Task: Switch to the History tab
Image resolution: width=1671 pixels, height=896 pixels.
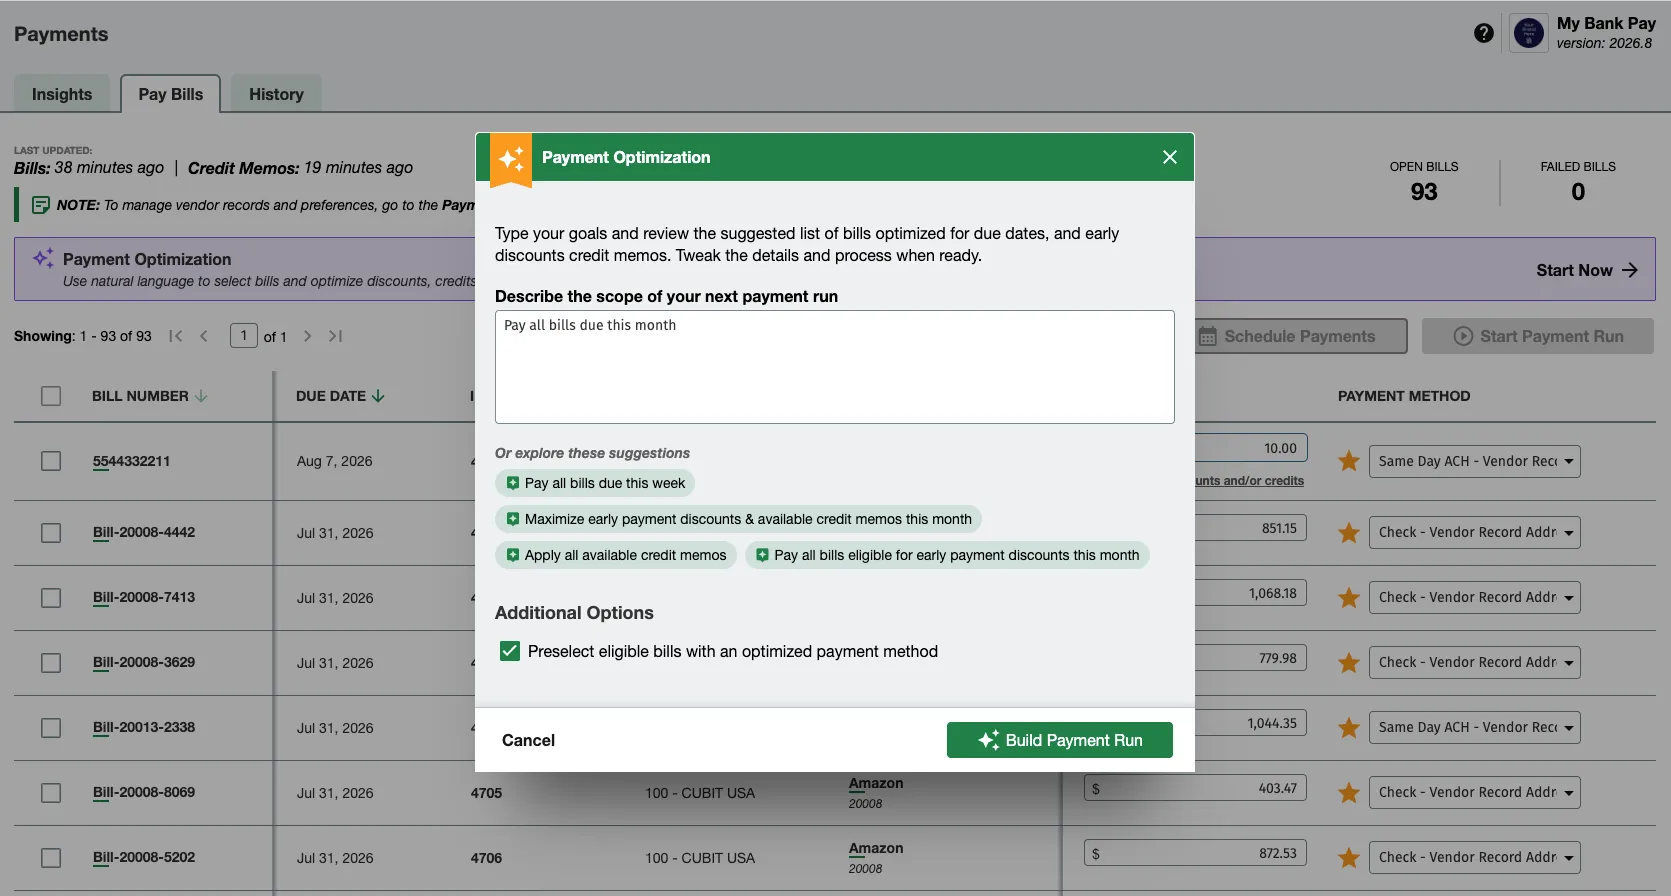Action: click(x=276, y=94)
